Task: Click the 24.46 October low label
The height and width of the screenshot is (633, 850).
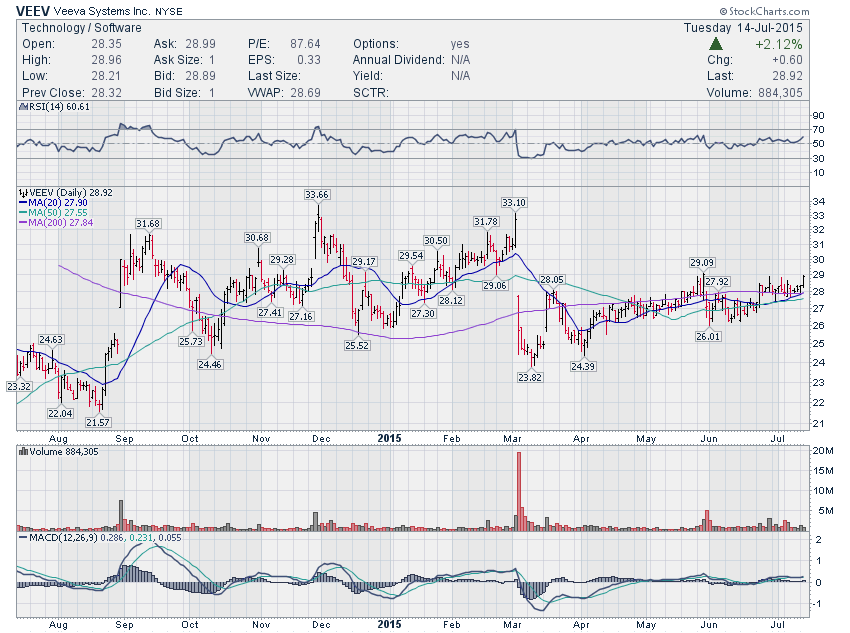Action: point(210,364)
